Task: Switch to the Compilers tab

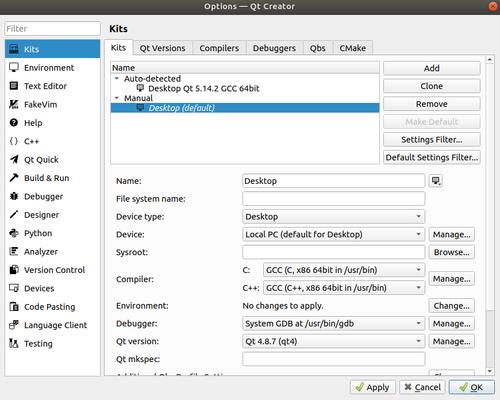Action: [219, 48]
